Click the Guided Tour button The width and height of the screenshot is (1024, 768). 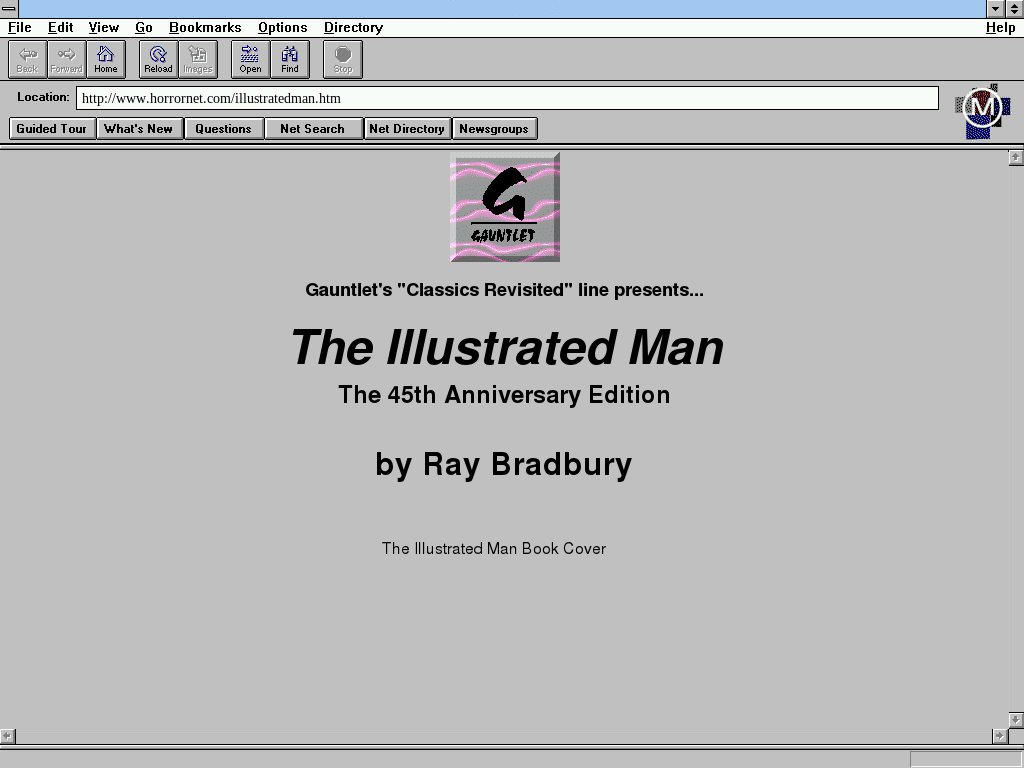tap(52, 128)
